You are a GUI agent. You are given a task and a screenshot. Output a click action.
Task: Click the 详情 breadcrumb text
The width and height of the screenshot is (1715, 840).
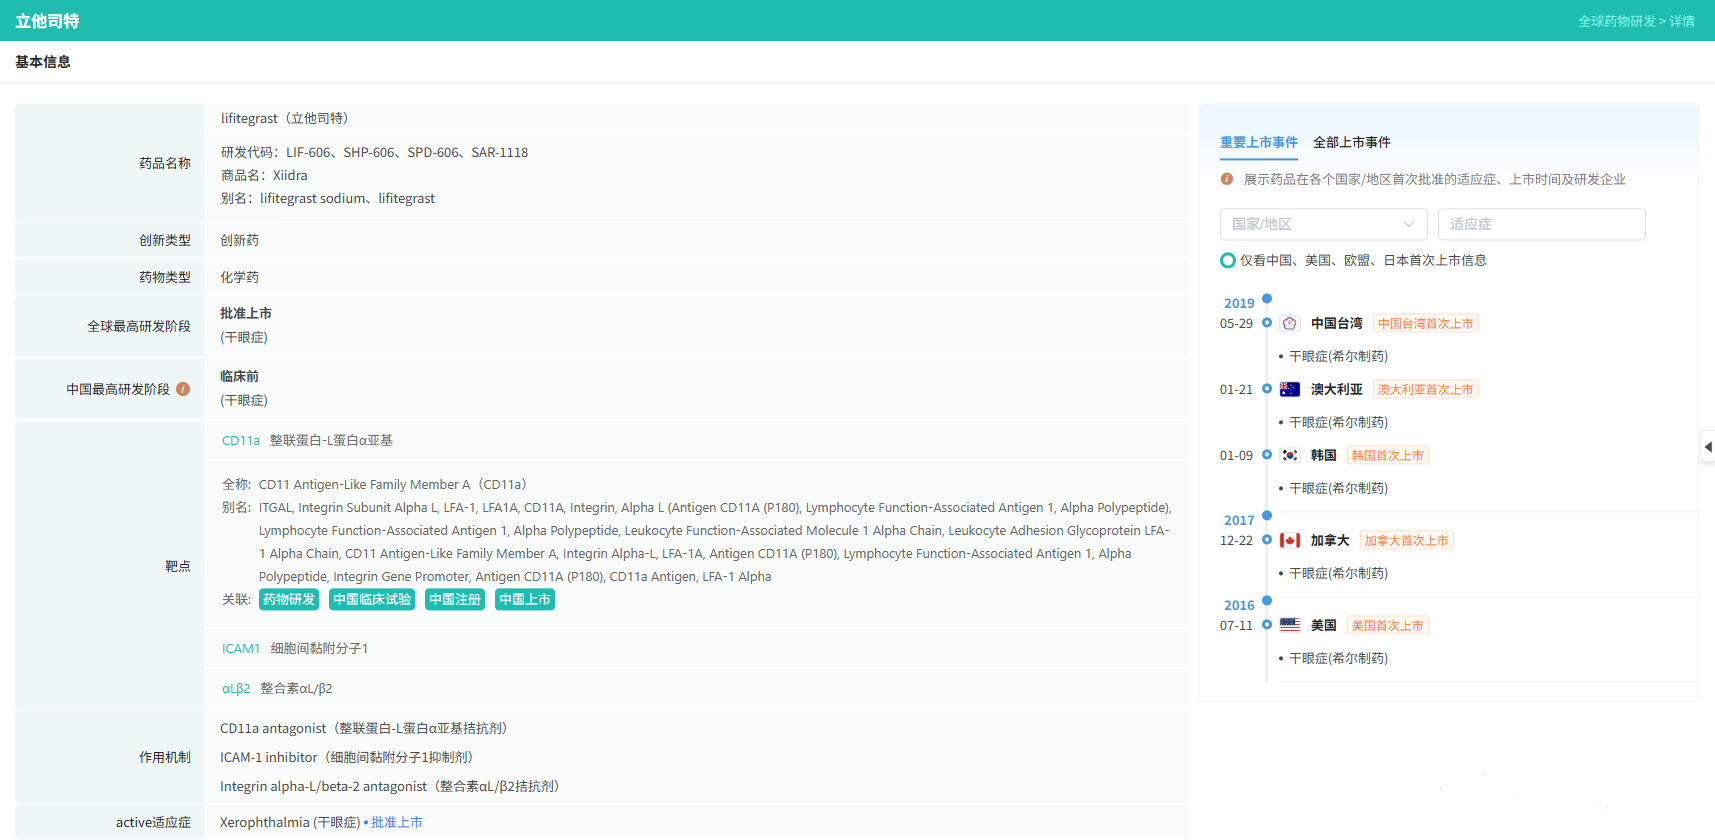coord(1682,21)
